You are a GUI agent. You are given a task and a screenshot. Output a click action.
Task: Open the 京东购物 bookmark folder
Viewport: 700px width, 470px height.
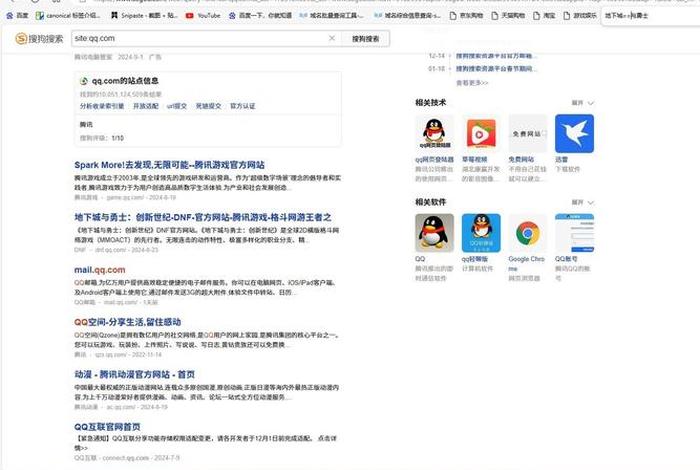tap(466, 16)
